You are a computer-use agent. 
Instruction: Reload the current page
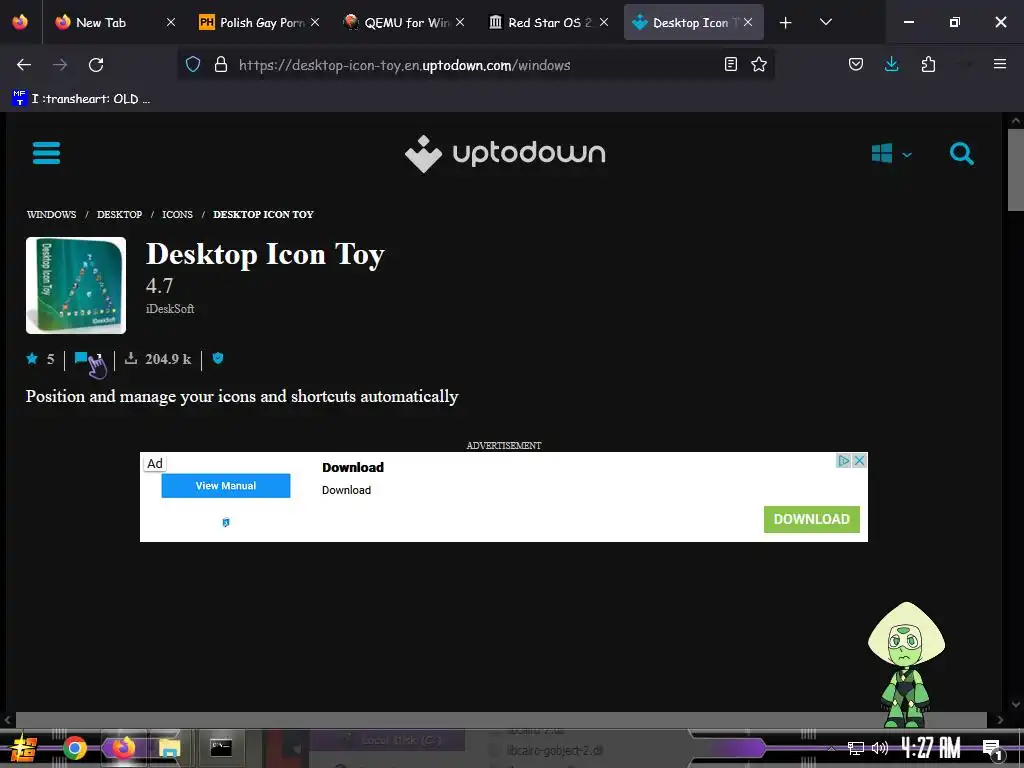tap(96, 65)
